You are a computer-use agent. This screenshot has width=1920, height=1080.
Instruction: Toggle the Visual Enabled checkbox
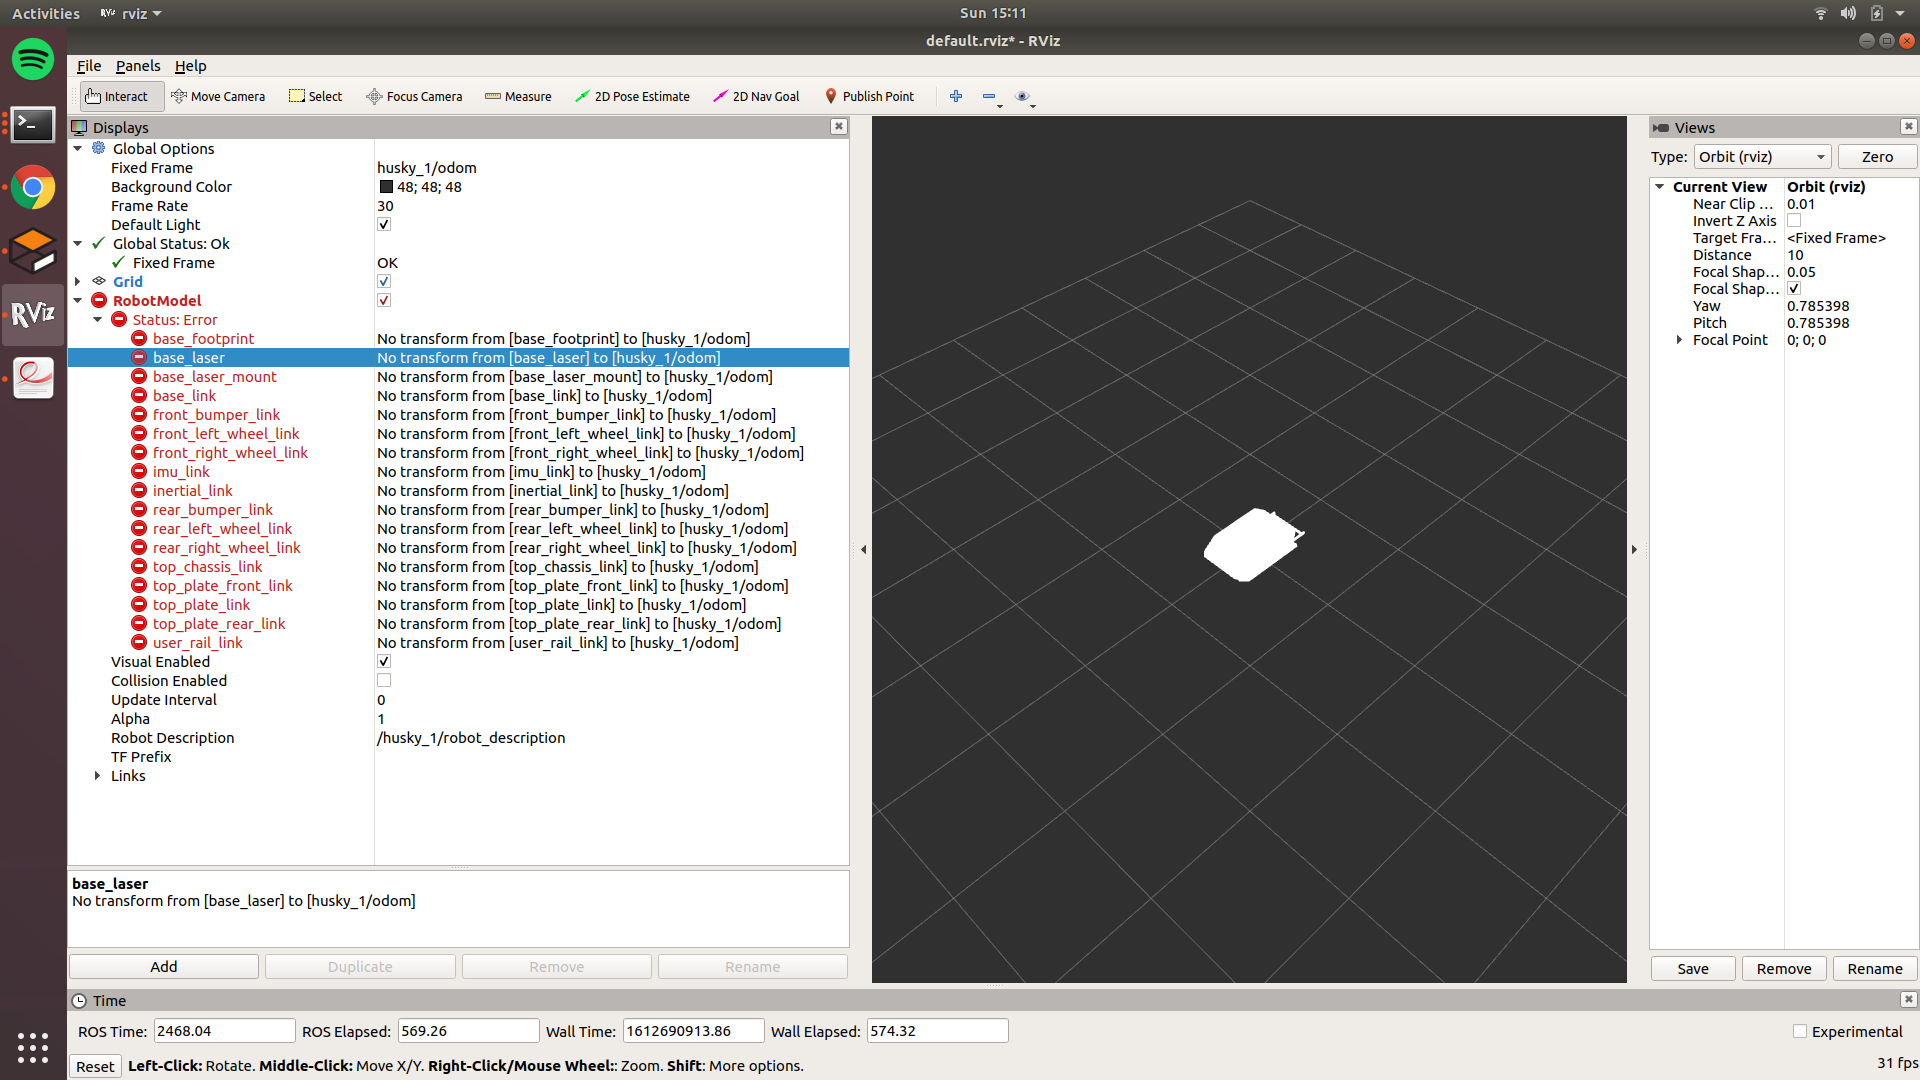click(384, 661)
